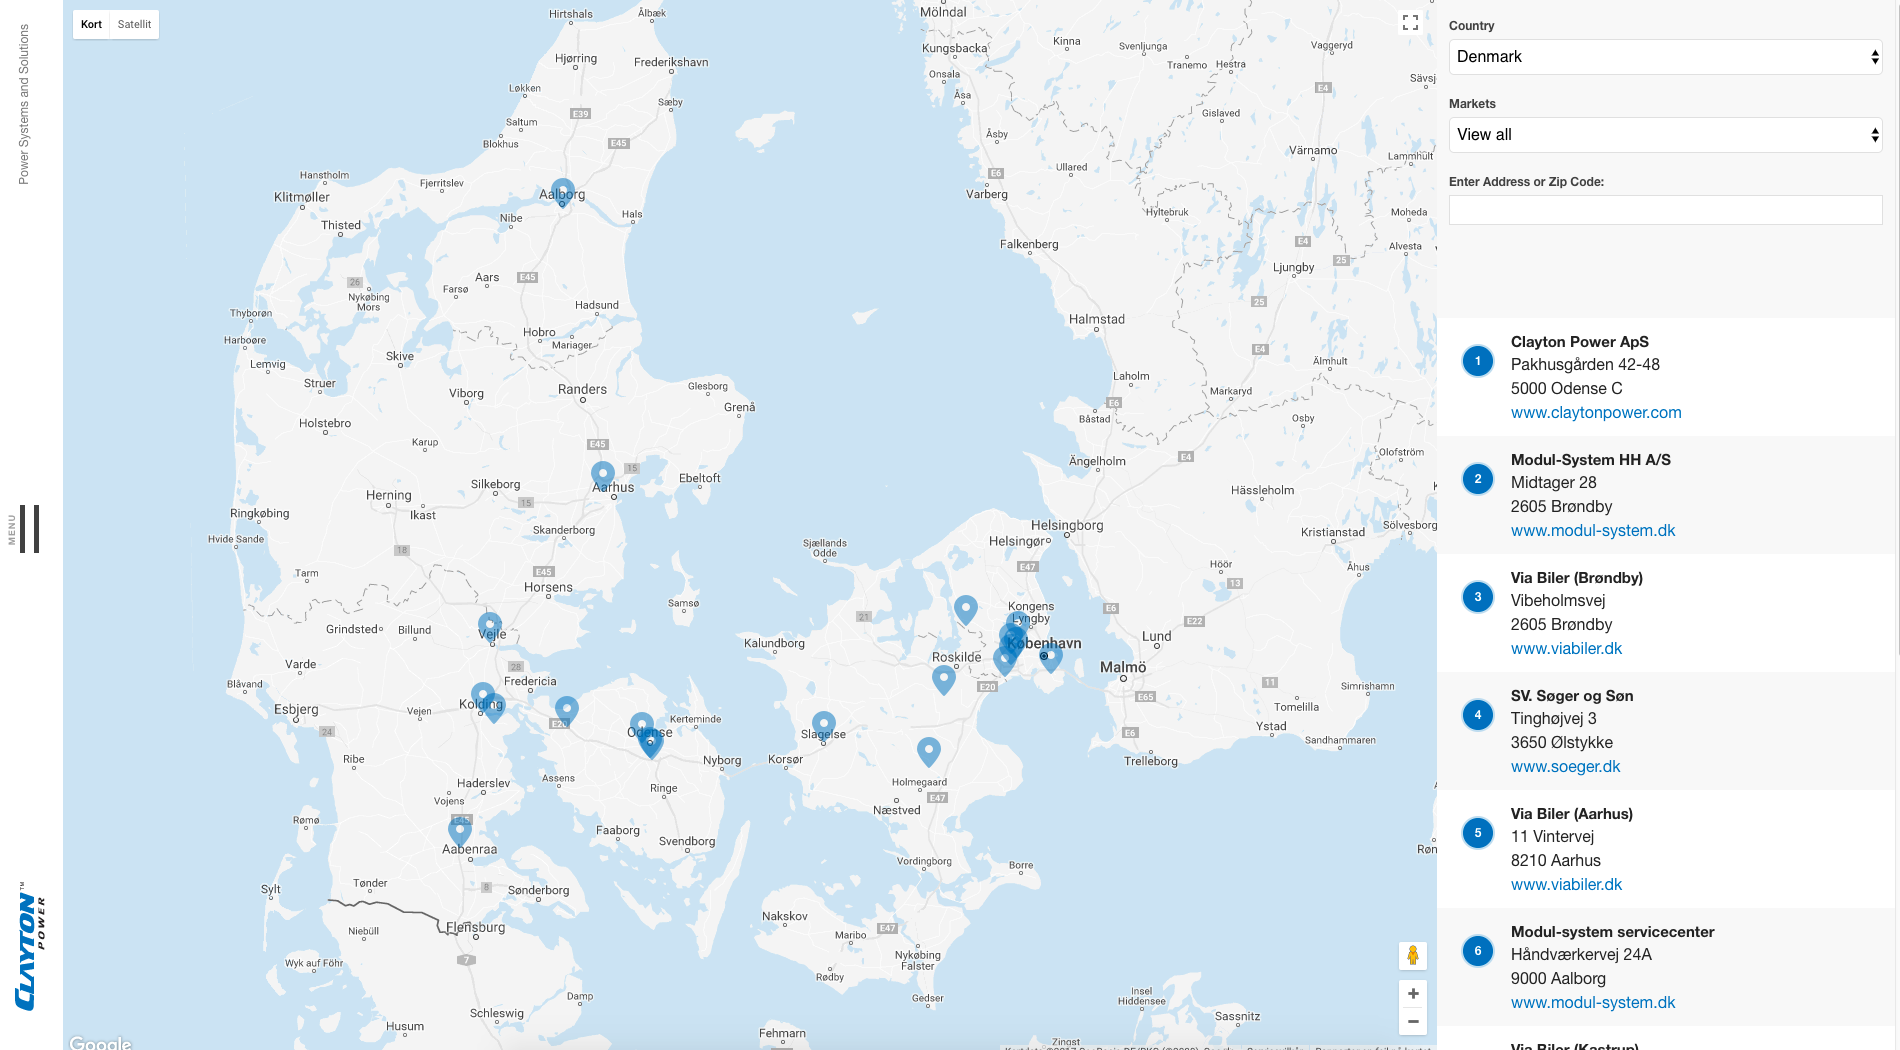Pick up the Street View pegman
Viewport: 1900px width, 1050px height.
pos(1413,955)
